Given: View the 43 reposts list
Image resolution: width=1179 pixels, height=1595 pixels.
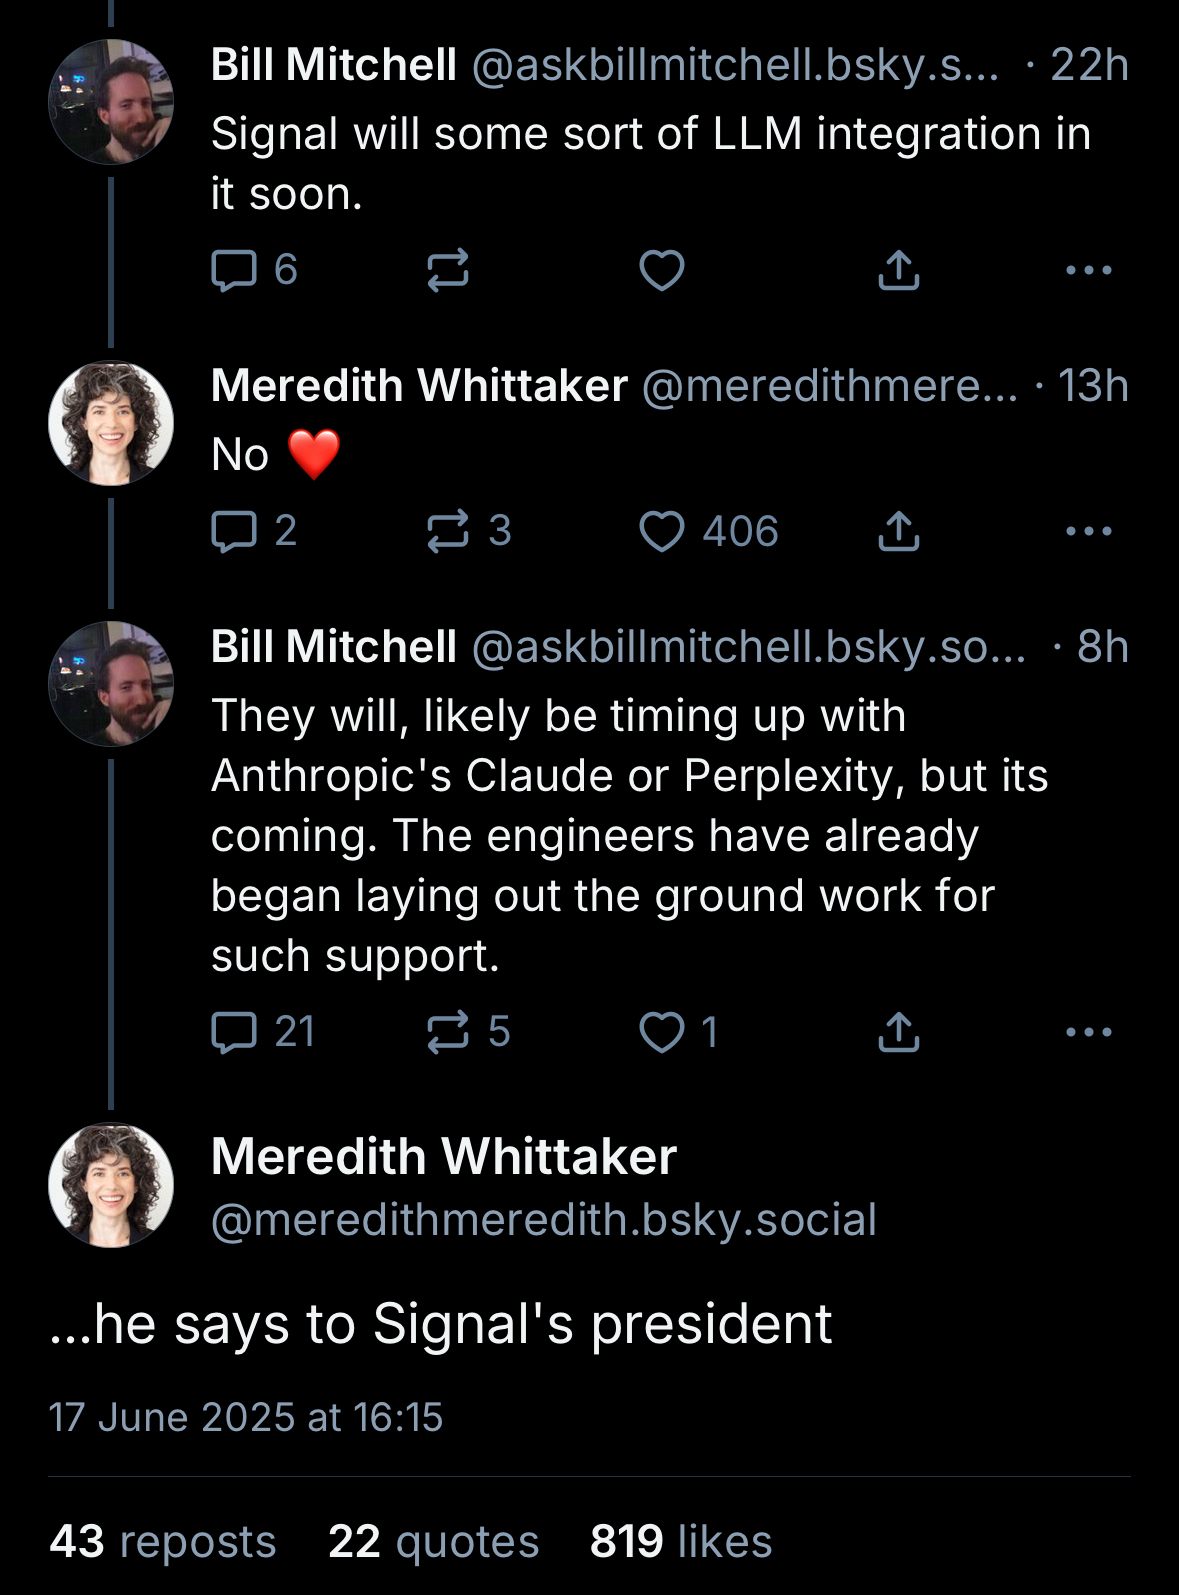Looking at the screenshot, I should click(x=163, y=1541).
